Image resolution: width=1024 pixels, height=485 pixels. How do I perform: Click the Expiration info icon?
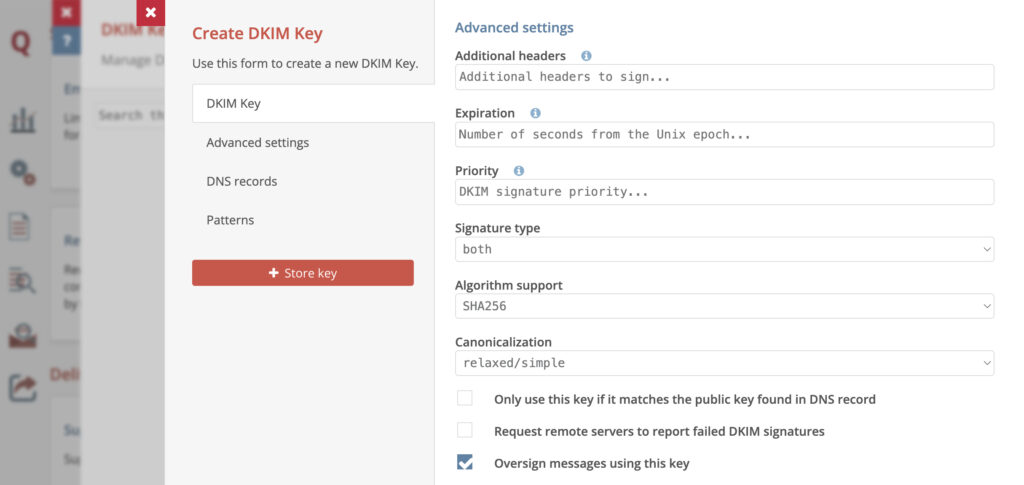(x=535, y=113)
